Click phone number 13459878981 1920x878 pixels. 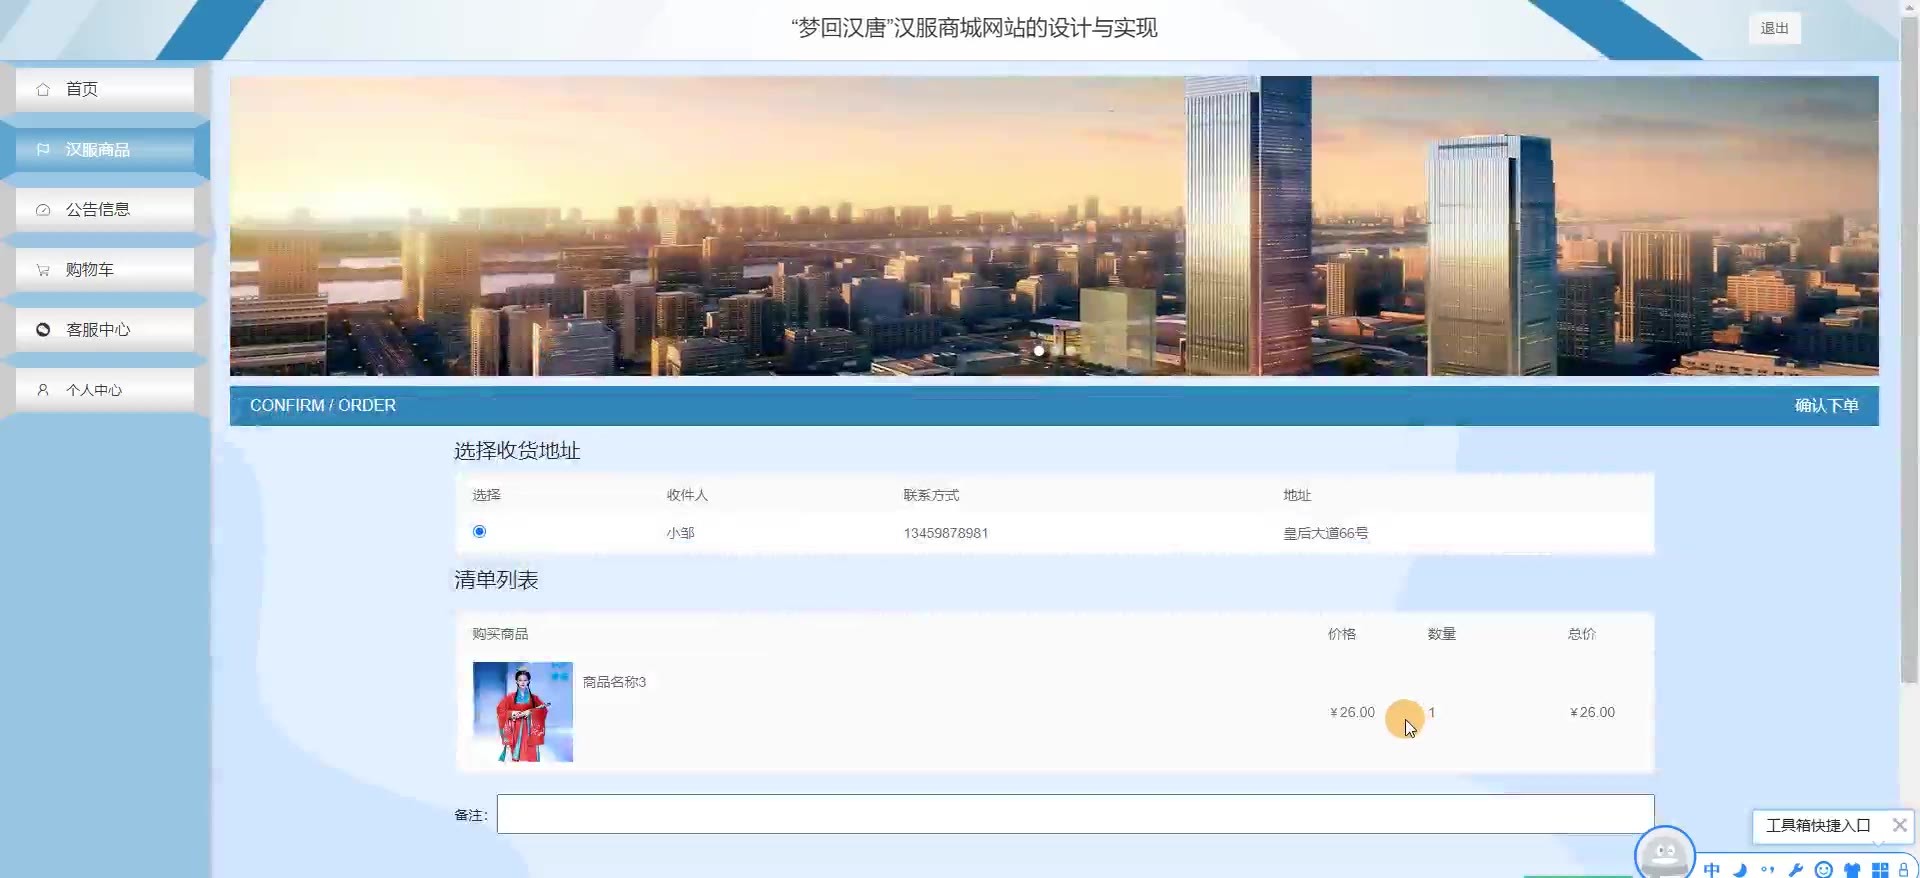click(x=946, y=533)
